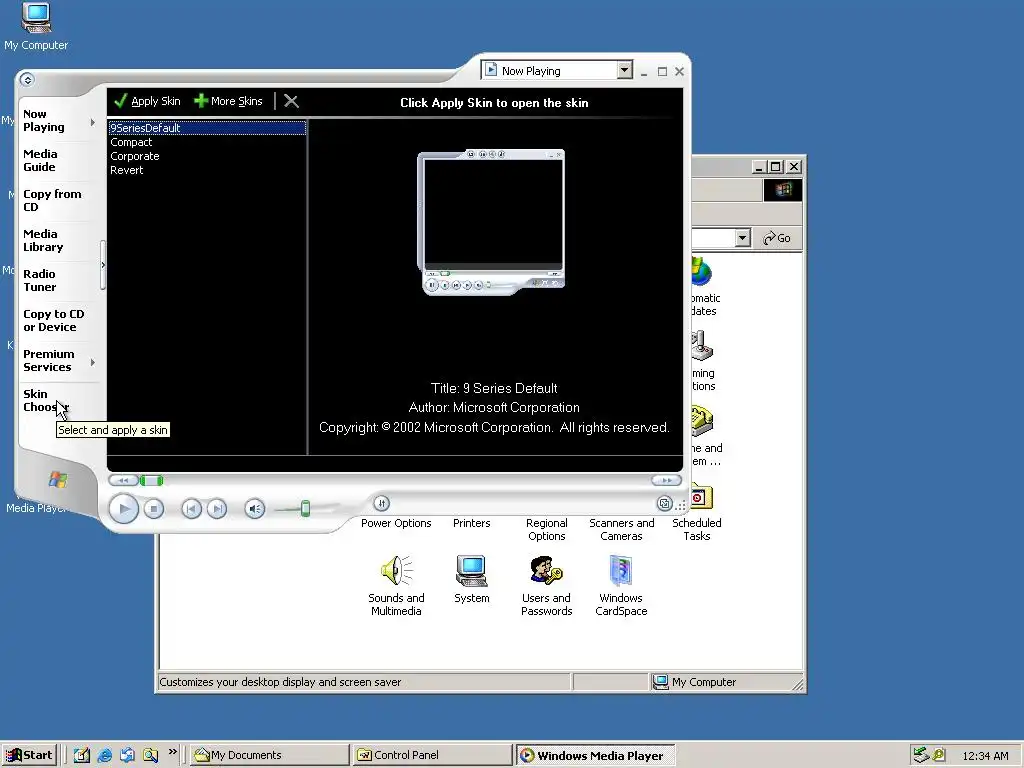Open the Skin Chooser tab
Viewport: 1024px width, 768px height.
click(x=44, y=400)
